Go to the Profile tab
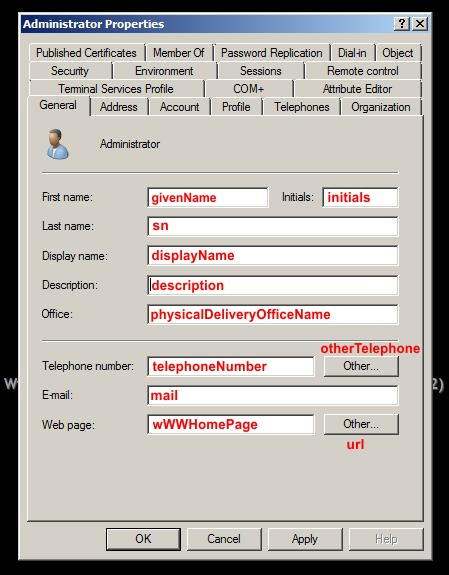 tap(236, 107)
